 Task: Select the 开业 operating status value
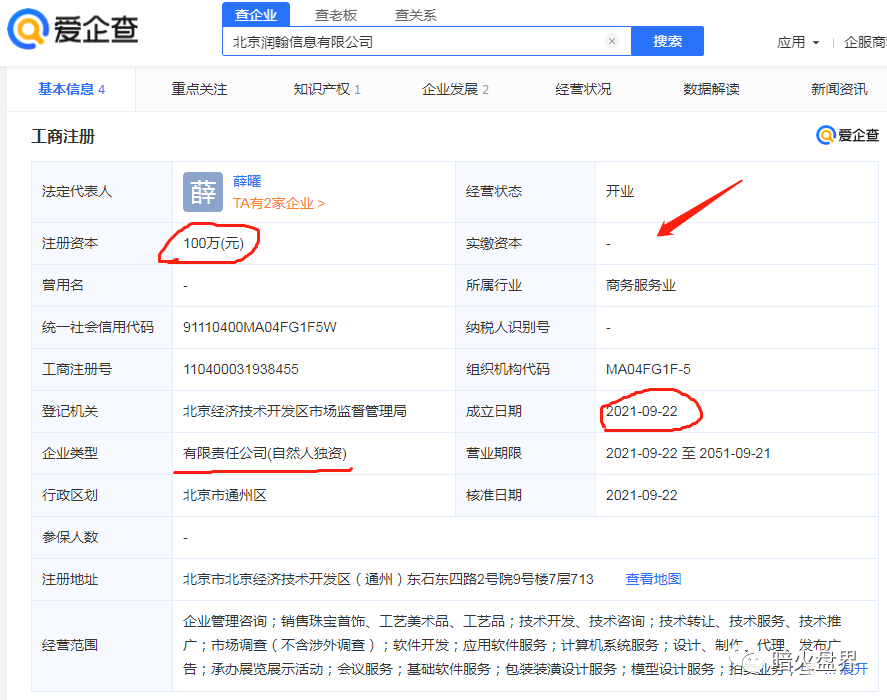pos(619,191)
